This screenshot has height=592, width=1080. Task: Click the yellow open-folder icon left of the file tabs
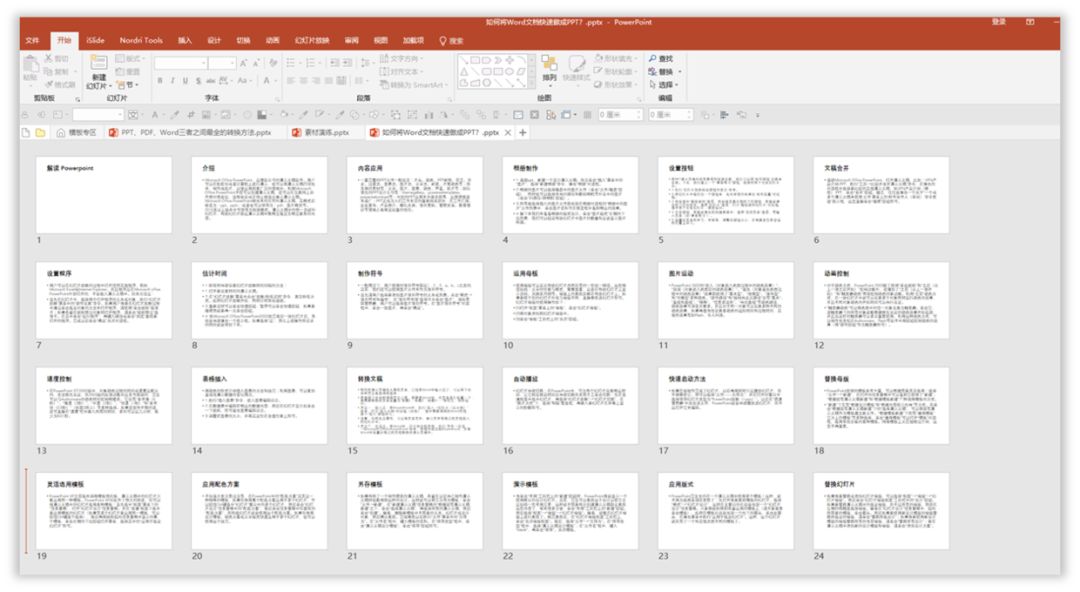[41, 132]
